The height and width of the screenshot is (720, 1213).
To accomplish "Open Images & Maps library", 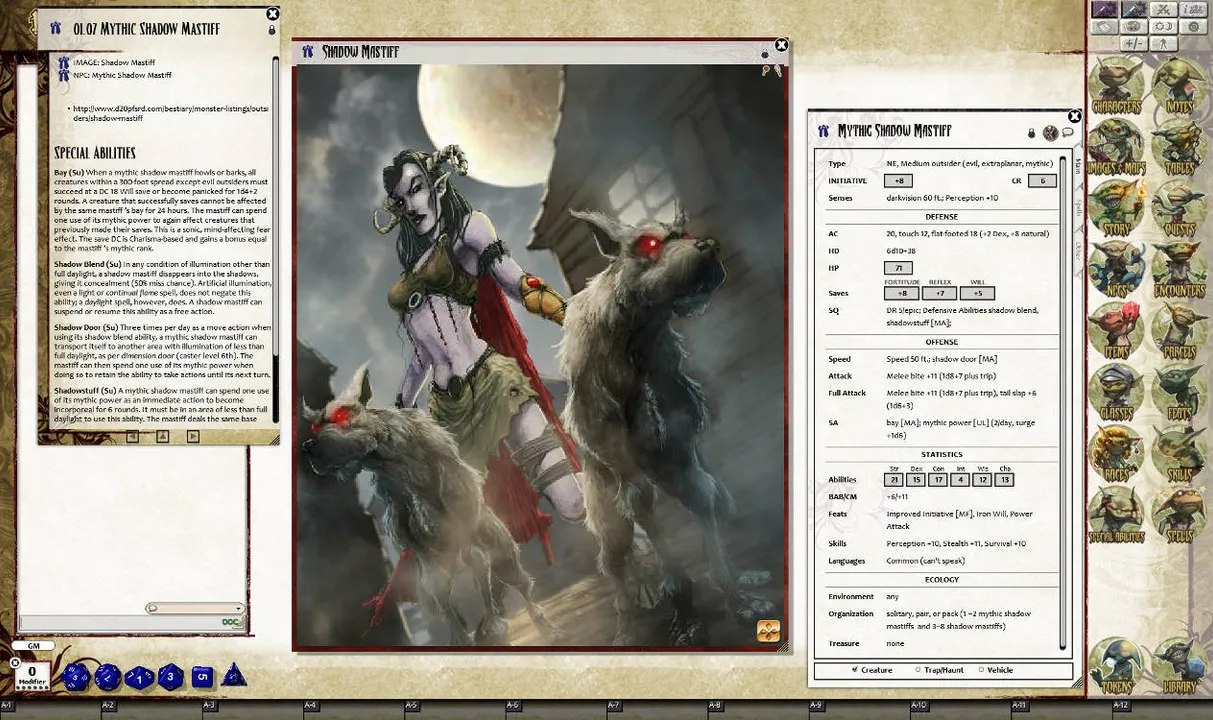I will pyautogui.click(x=1117, y=148).
